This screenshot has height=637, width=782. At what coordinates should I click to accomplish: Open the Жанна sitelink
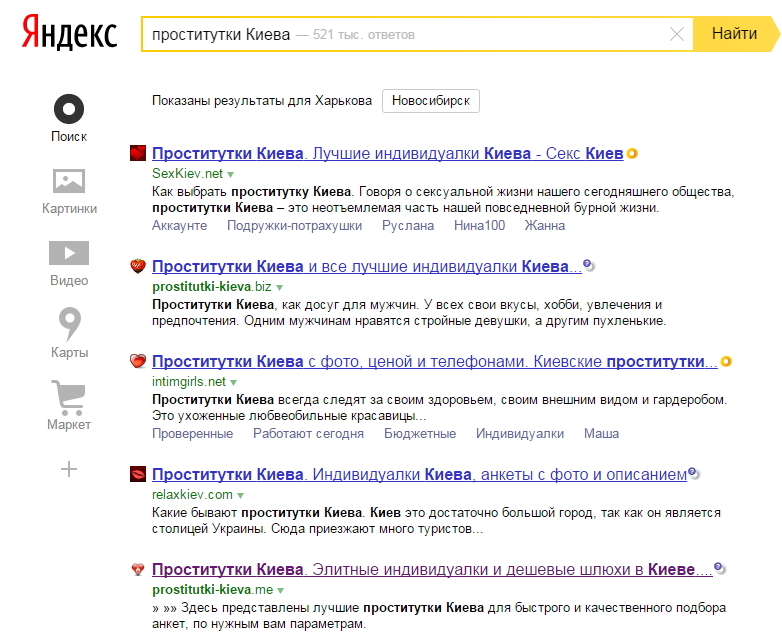tap(545, 225)
